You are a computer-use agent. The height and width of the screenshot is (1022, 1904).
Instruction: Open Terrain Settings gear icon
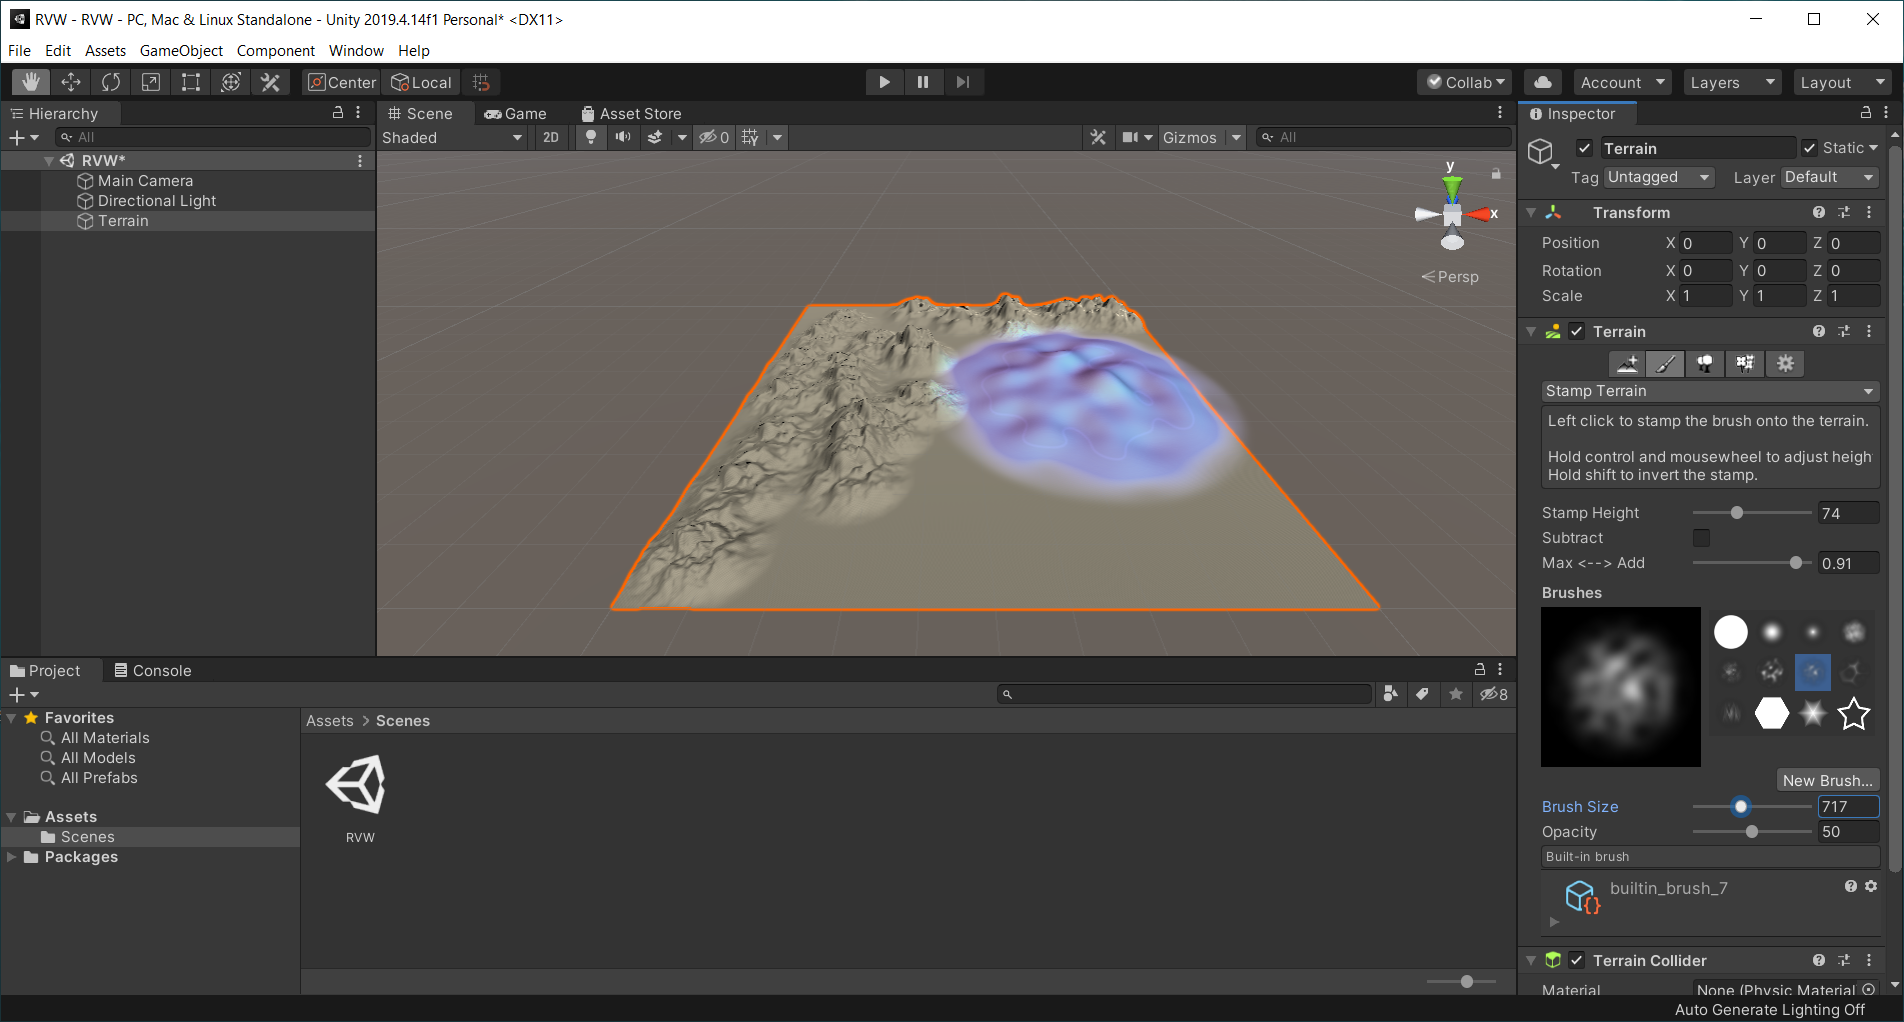[1785, 364]
